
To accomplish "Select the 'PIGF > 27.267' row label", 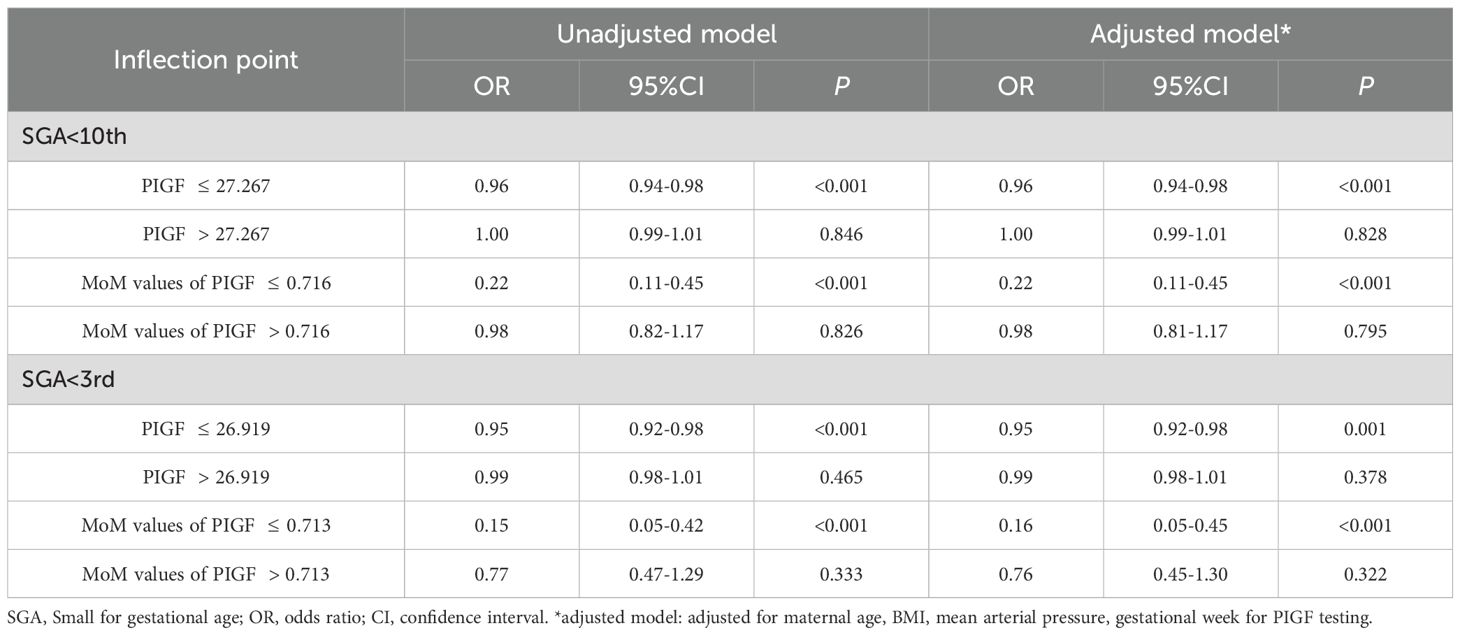I will pos(206,234).
